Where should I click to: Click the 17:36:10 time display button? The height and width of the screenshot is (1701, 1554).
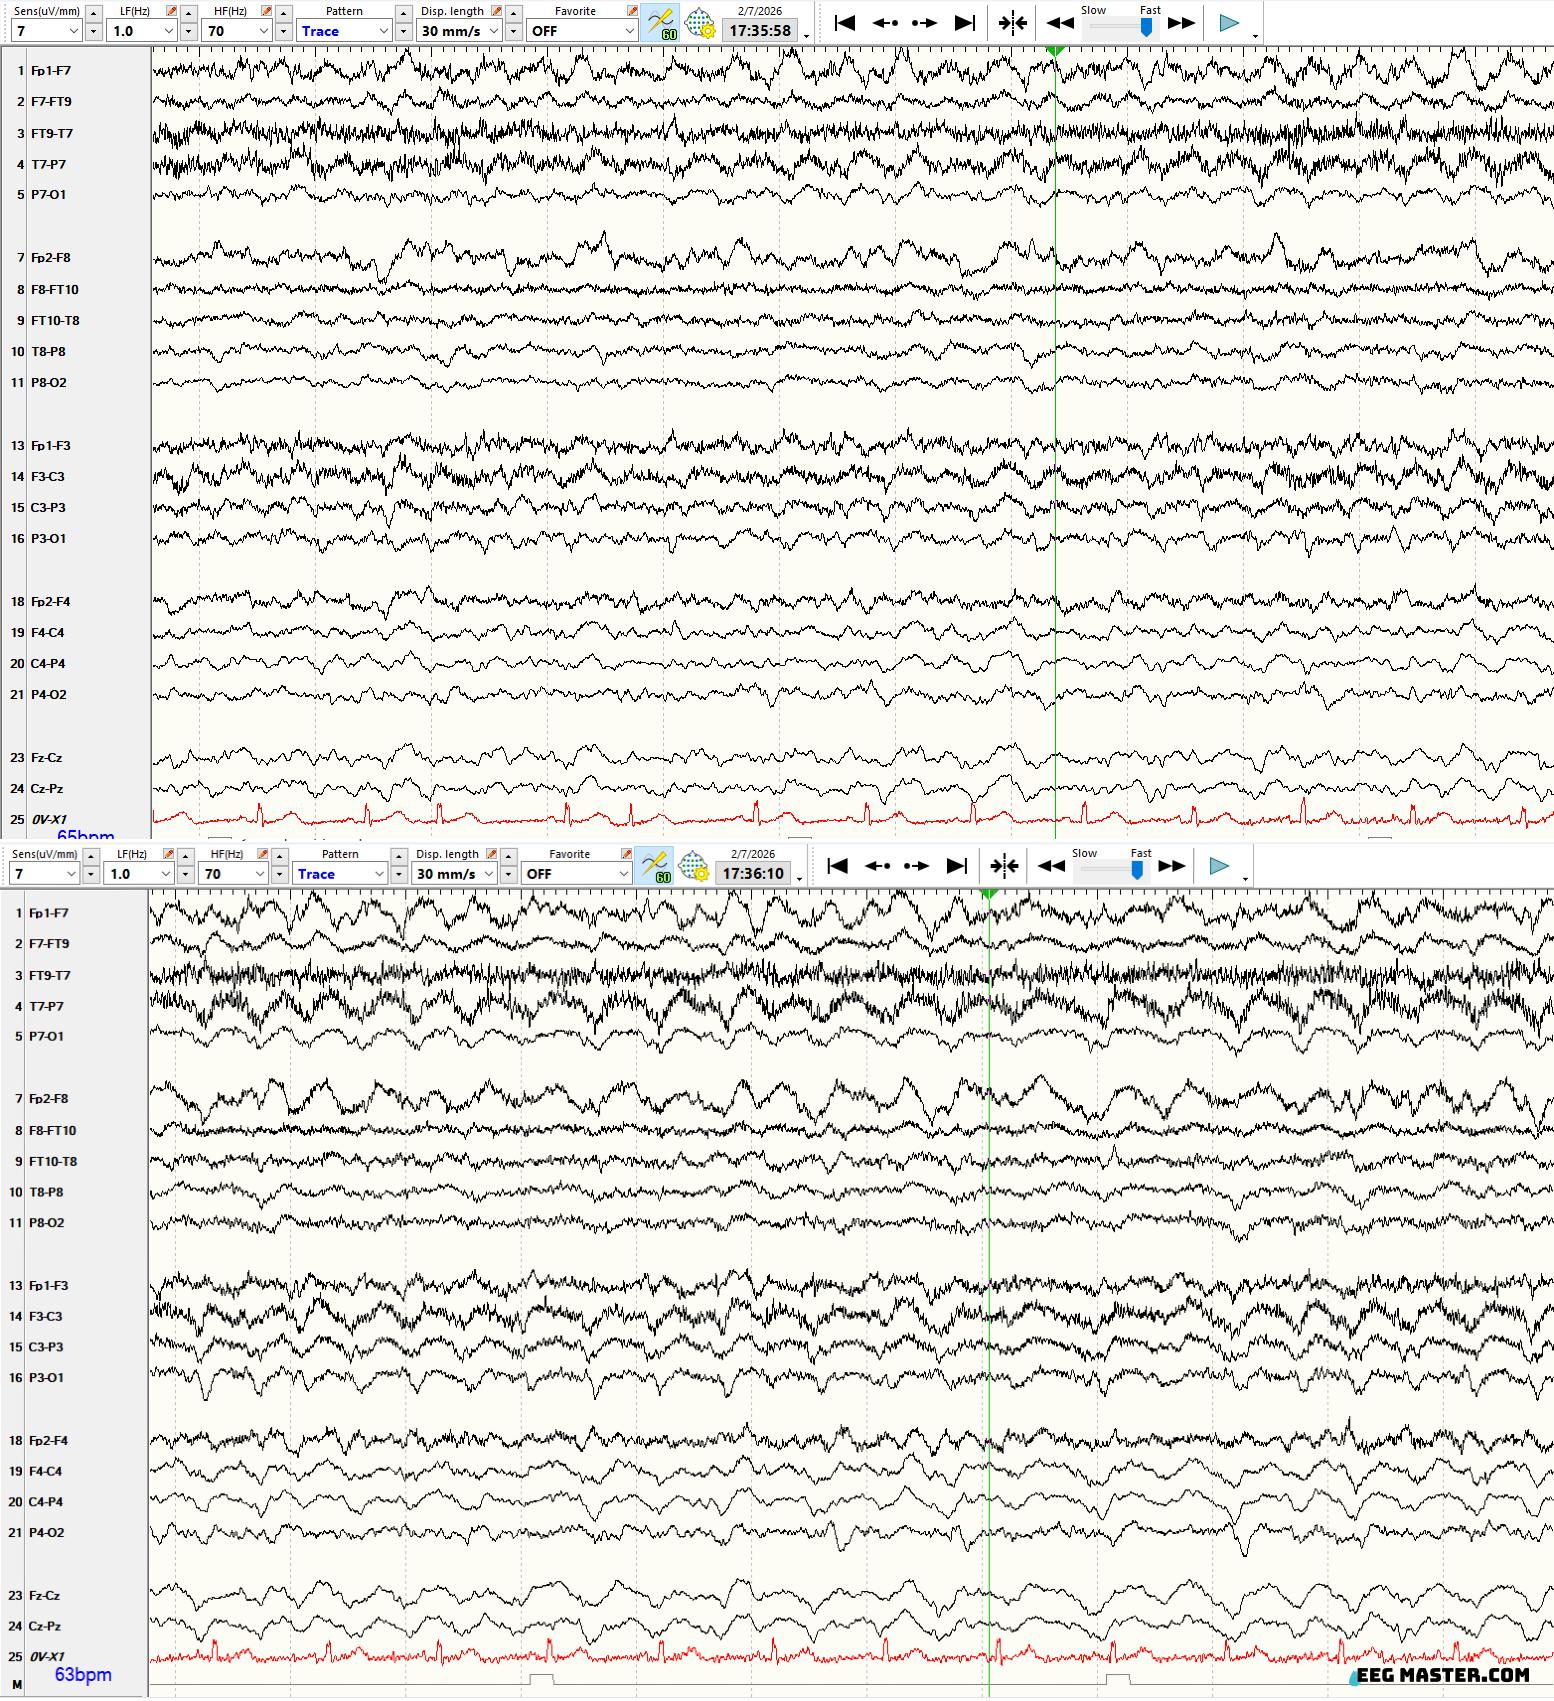[753, 874]
